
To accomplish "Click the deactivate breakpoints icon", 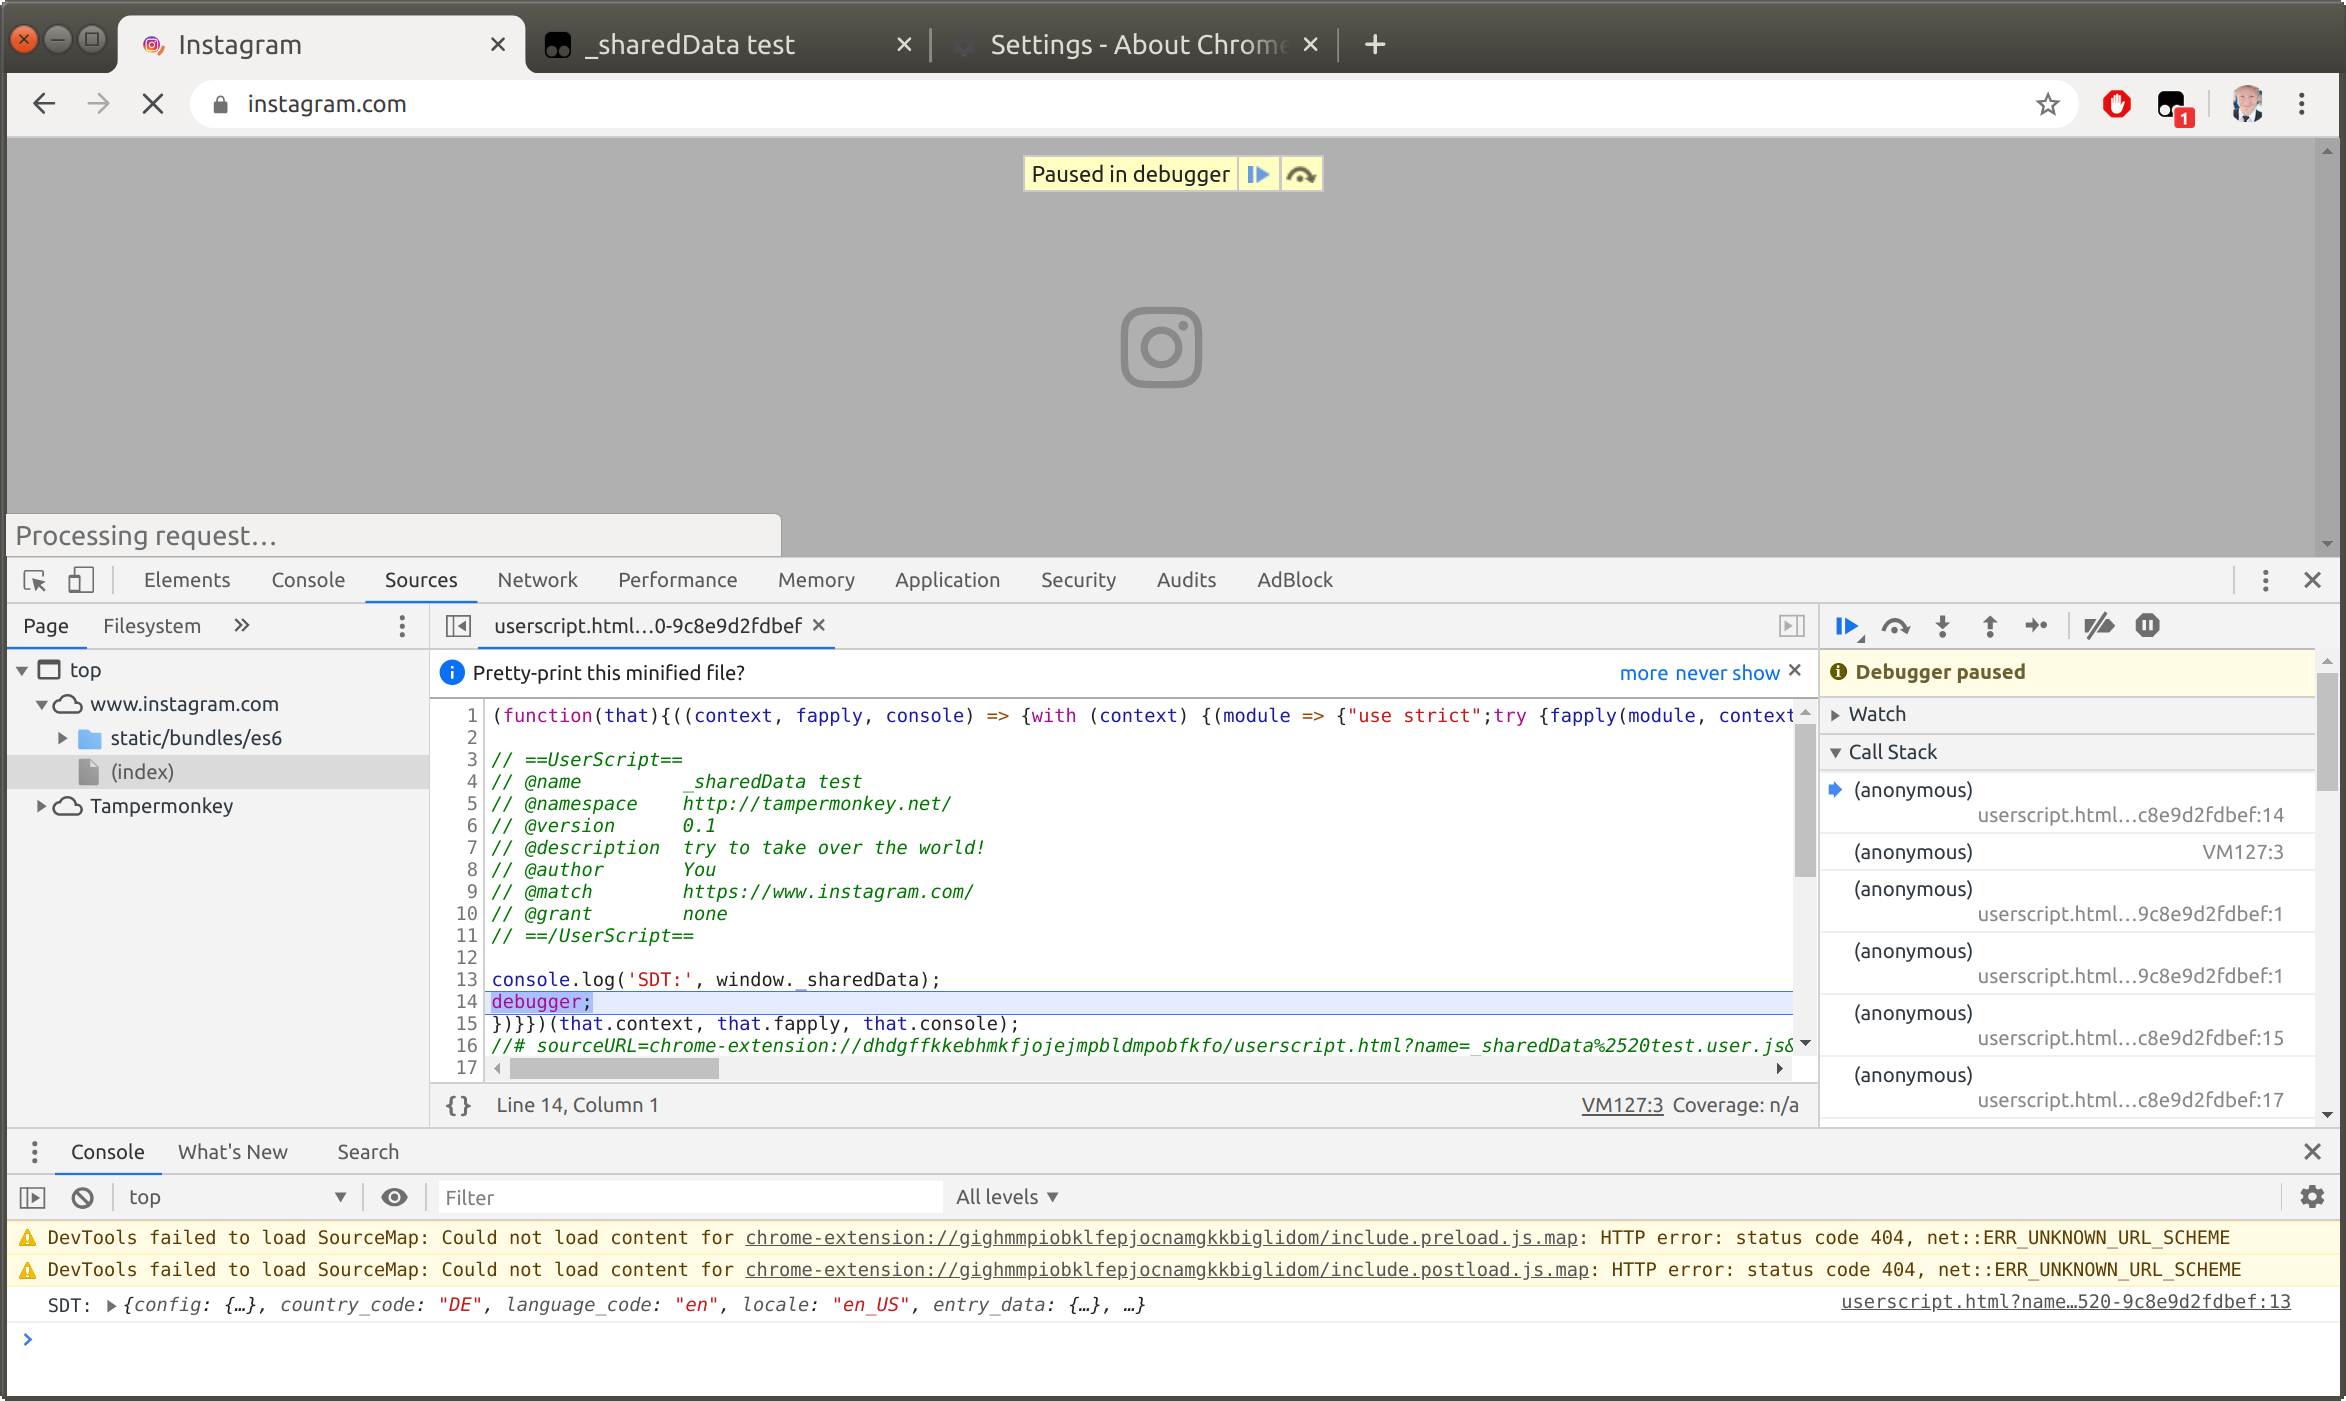I will coord(2099,626).
